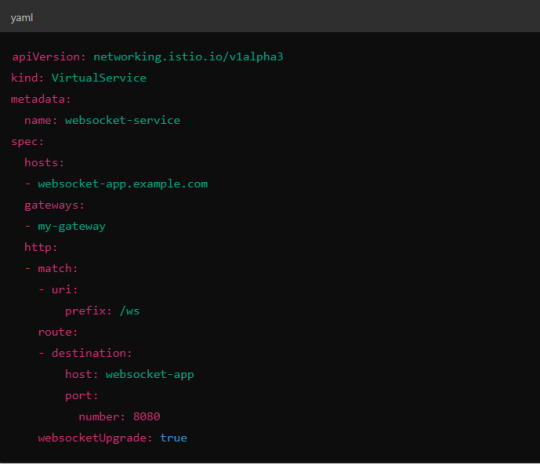This screenshot has height=465, width=540.
Task: Click the hosts key
Action: [44, 163]
